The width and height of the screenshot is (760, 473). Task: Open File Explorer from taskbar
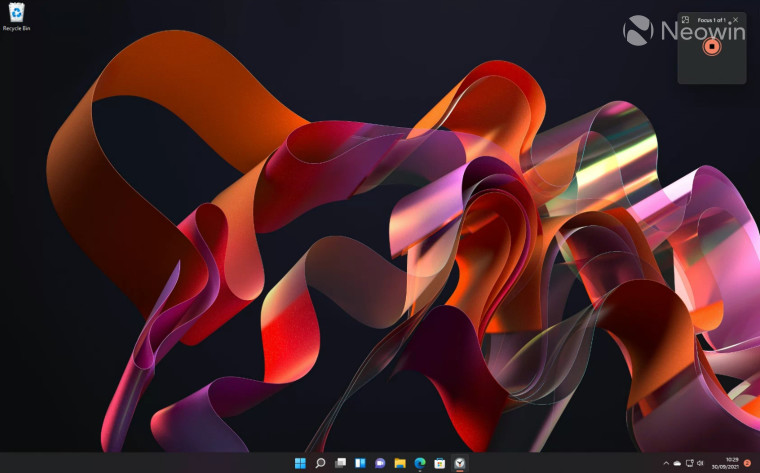coord(400,463)
